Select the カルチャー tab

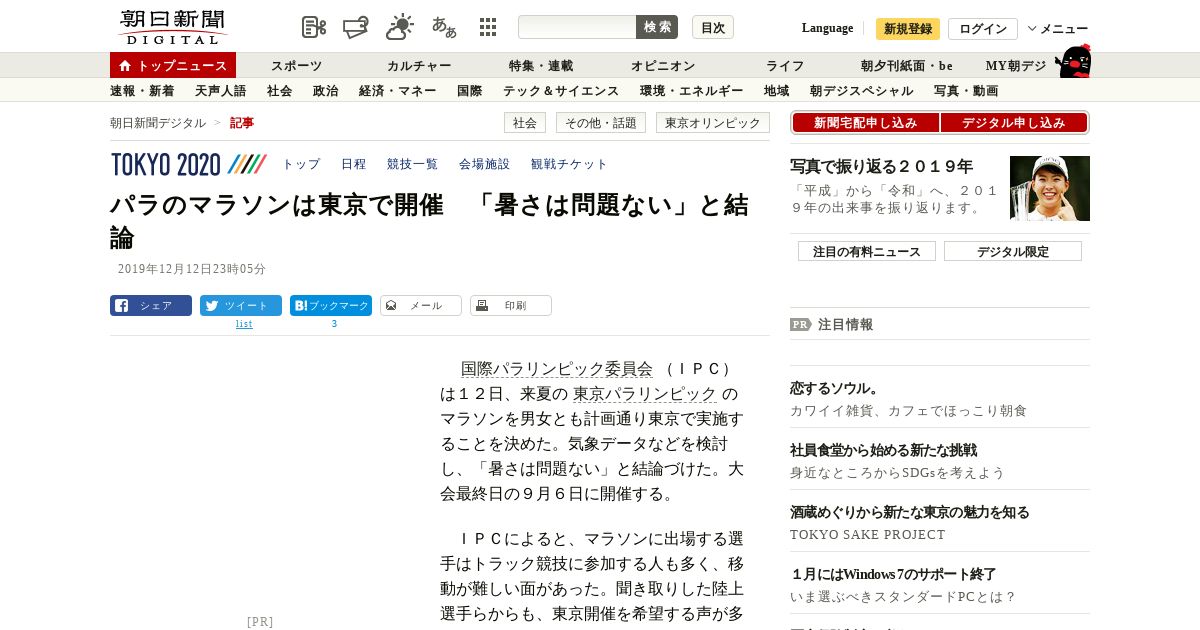[x=419, y=65]
